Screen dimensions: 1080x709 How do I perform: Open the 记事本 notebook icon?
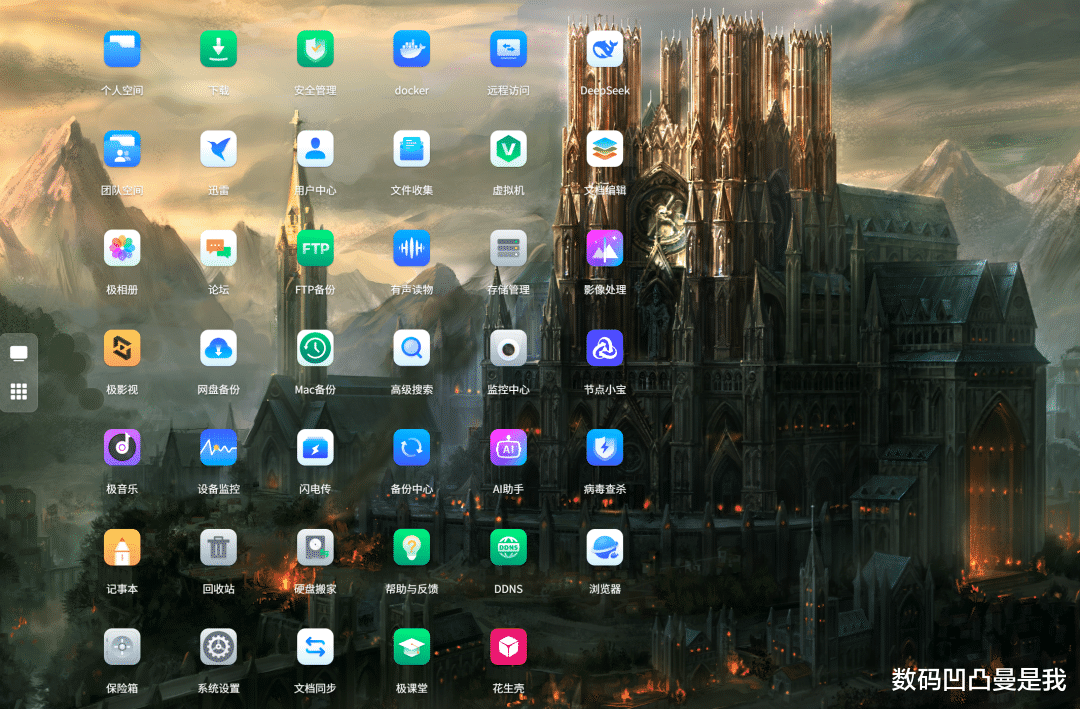click(x=122, y=547)
